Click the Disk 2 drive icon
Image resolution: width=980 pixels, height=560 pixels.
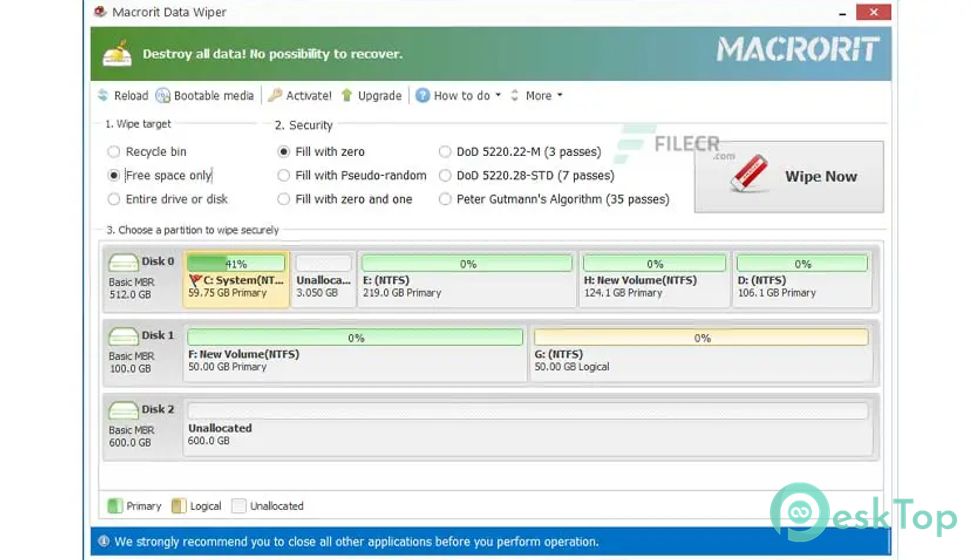[x=123, y=411]
